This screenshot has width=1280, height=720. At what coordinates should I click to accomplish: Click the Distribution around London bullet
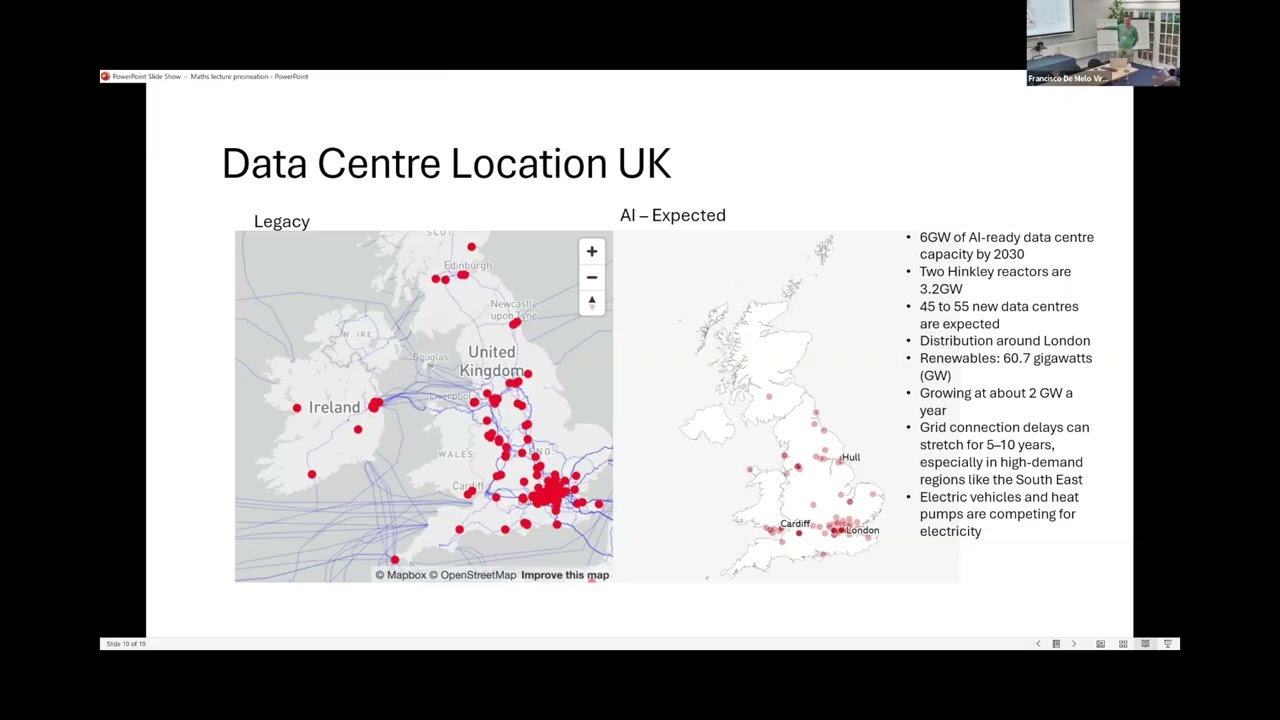1005,341
